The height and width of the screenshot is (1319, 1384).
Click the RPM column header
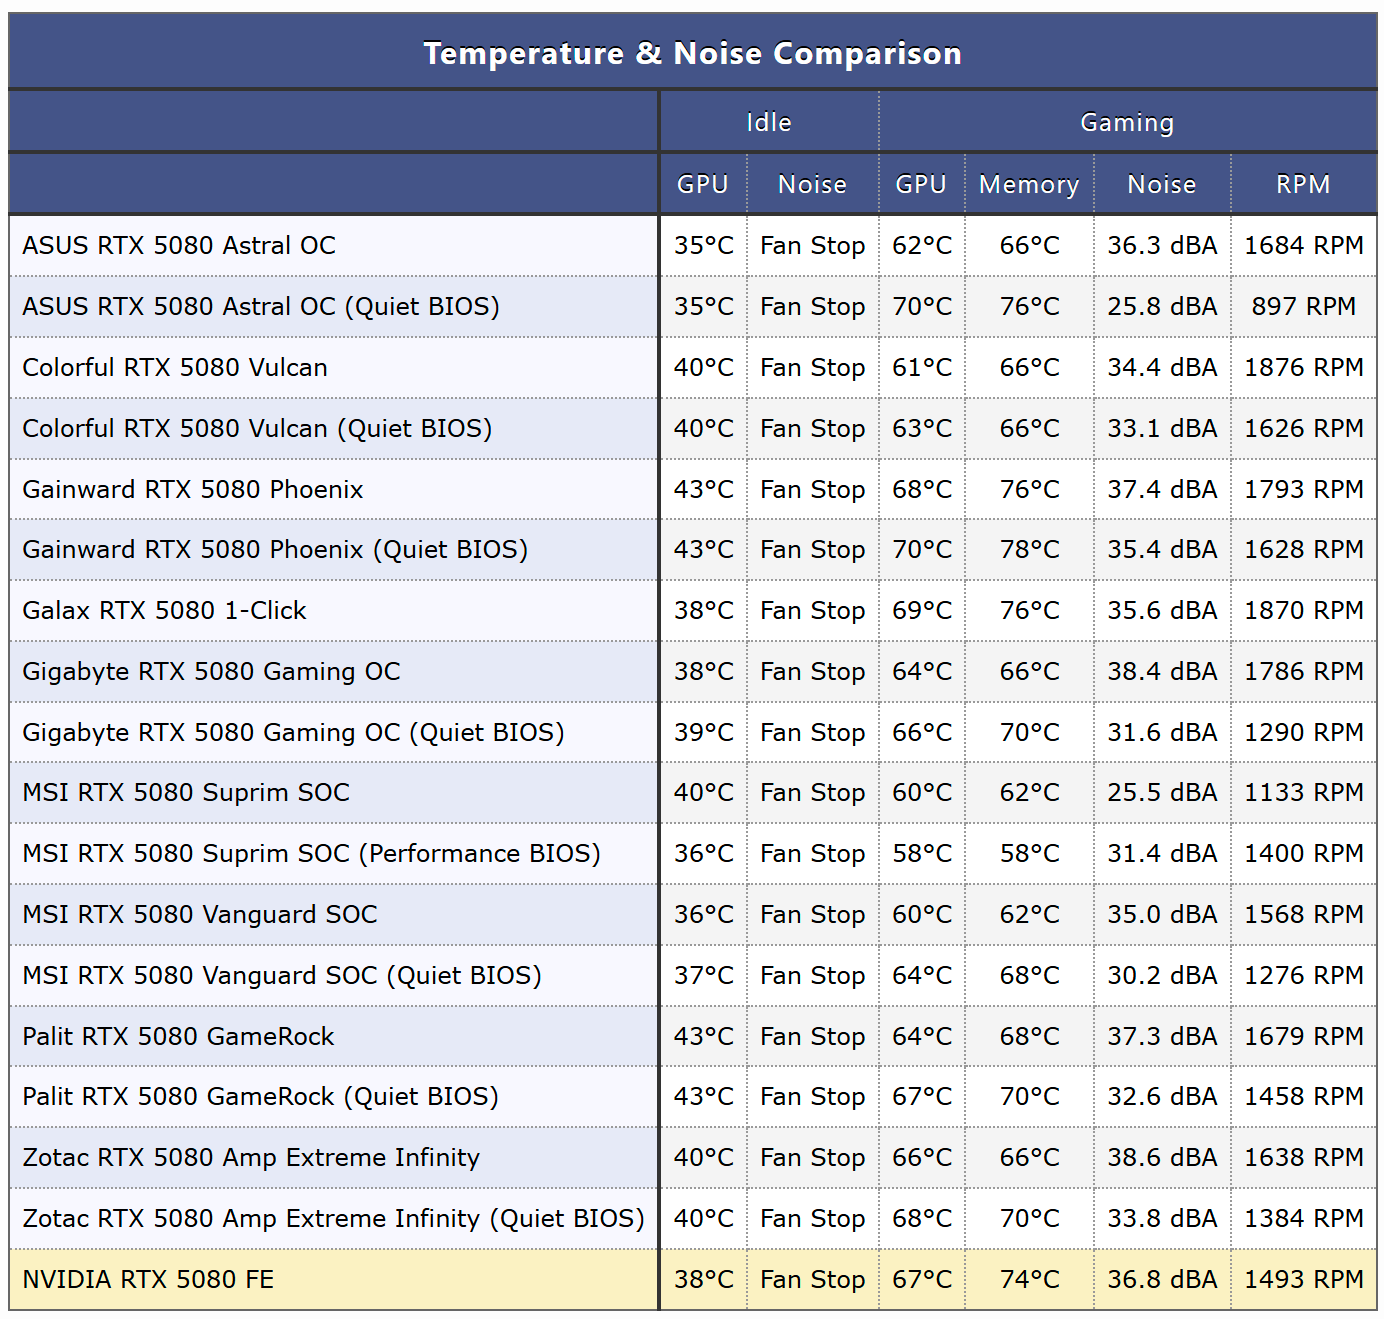(1302, 184)
